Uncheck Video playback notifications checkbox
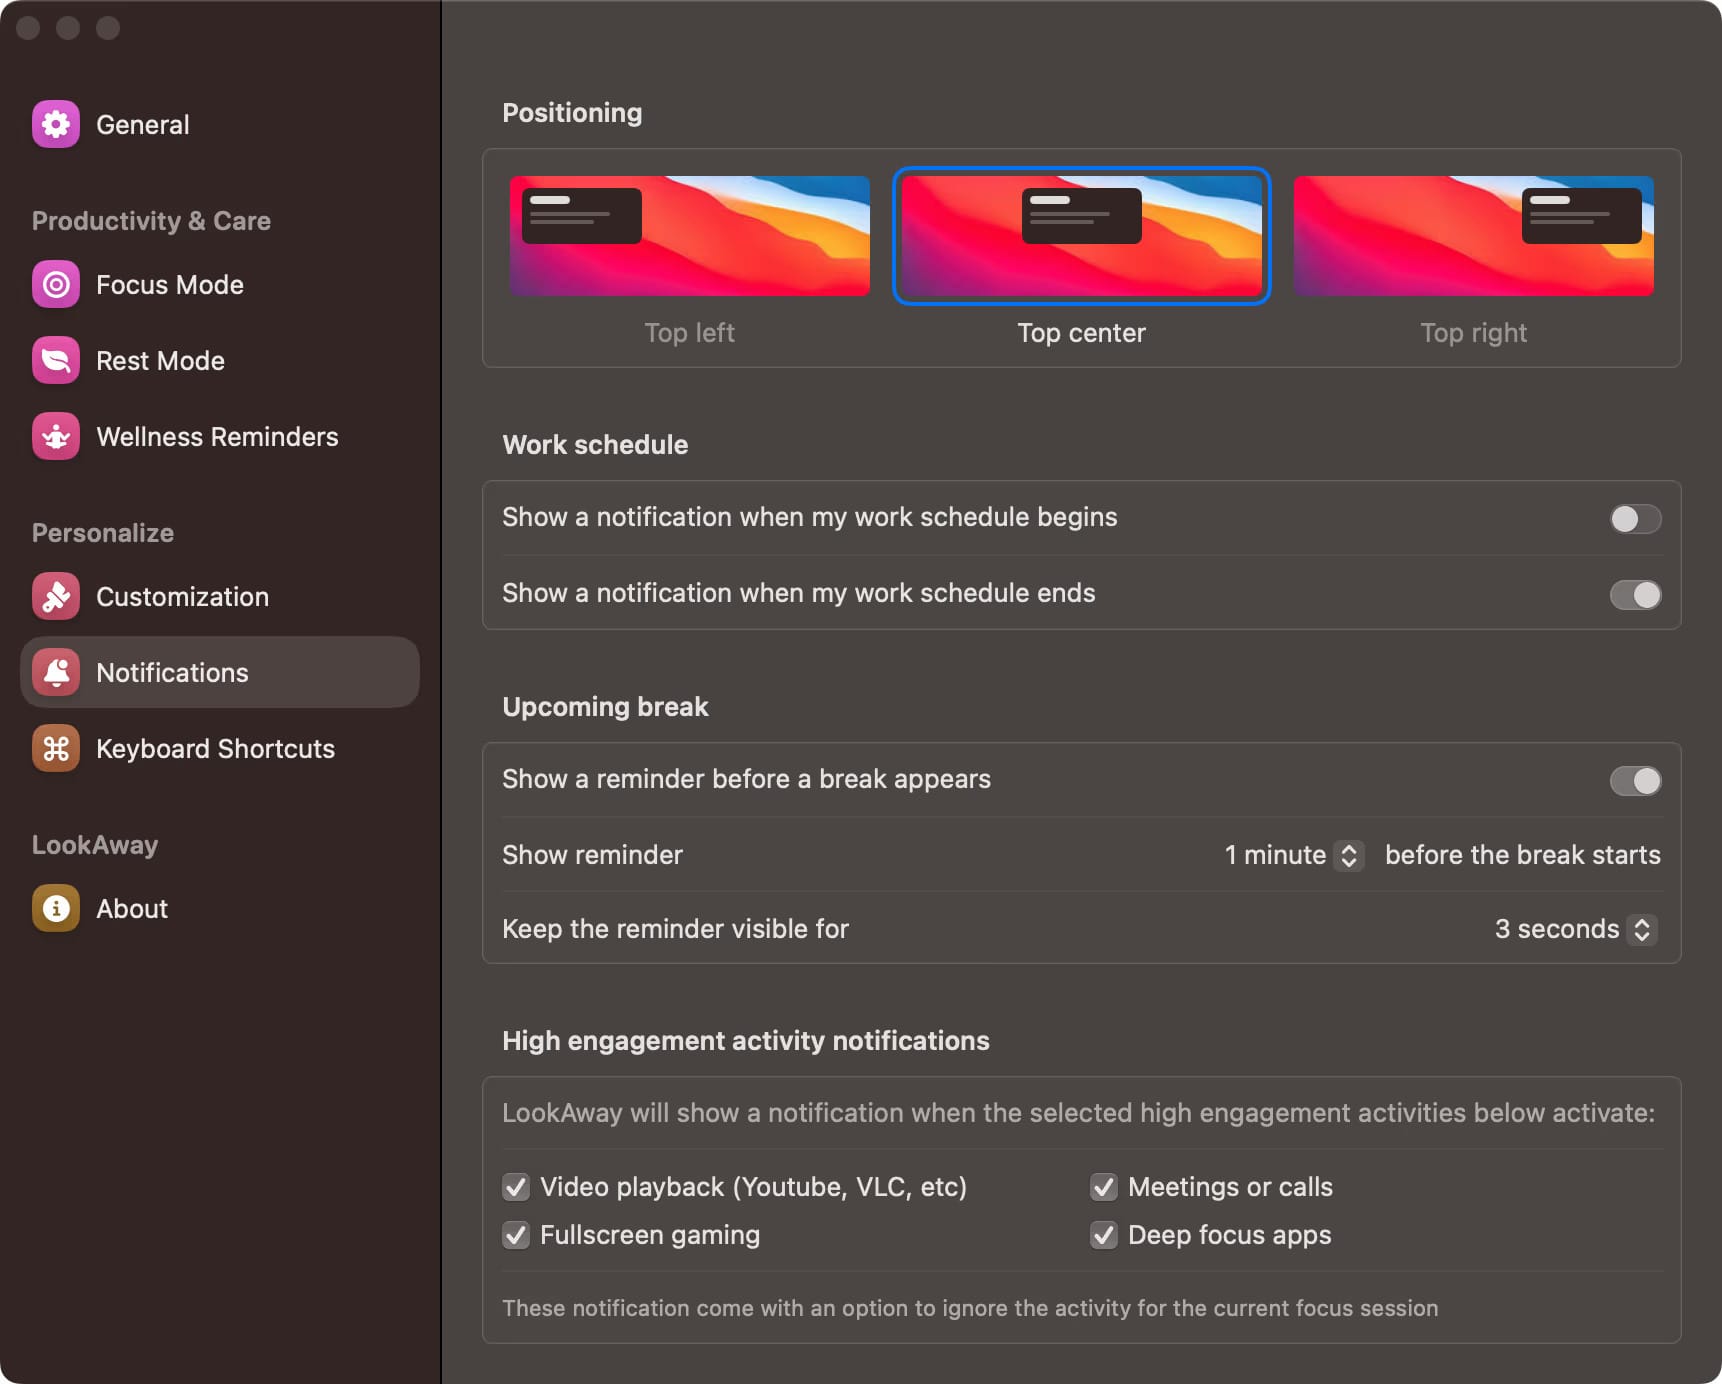 [x=516, y=1187]
